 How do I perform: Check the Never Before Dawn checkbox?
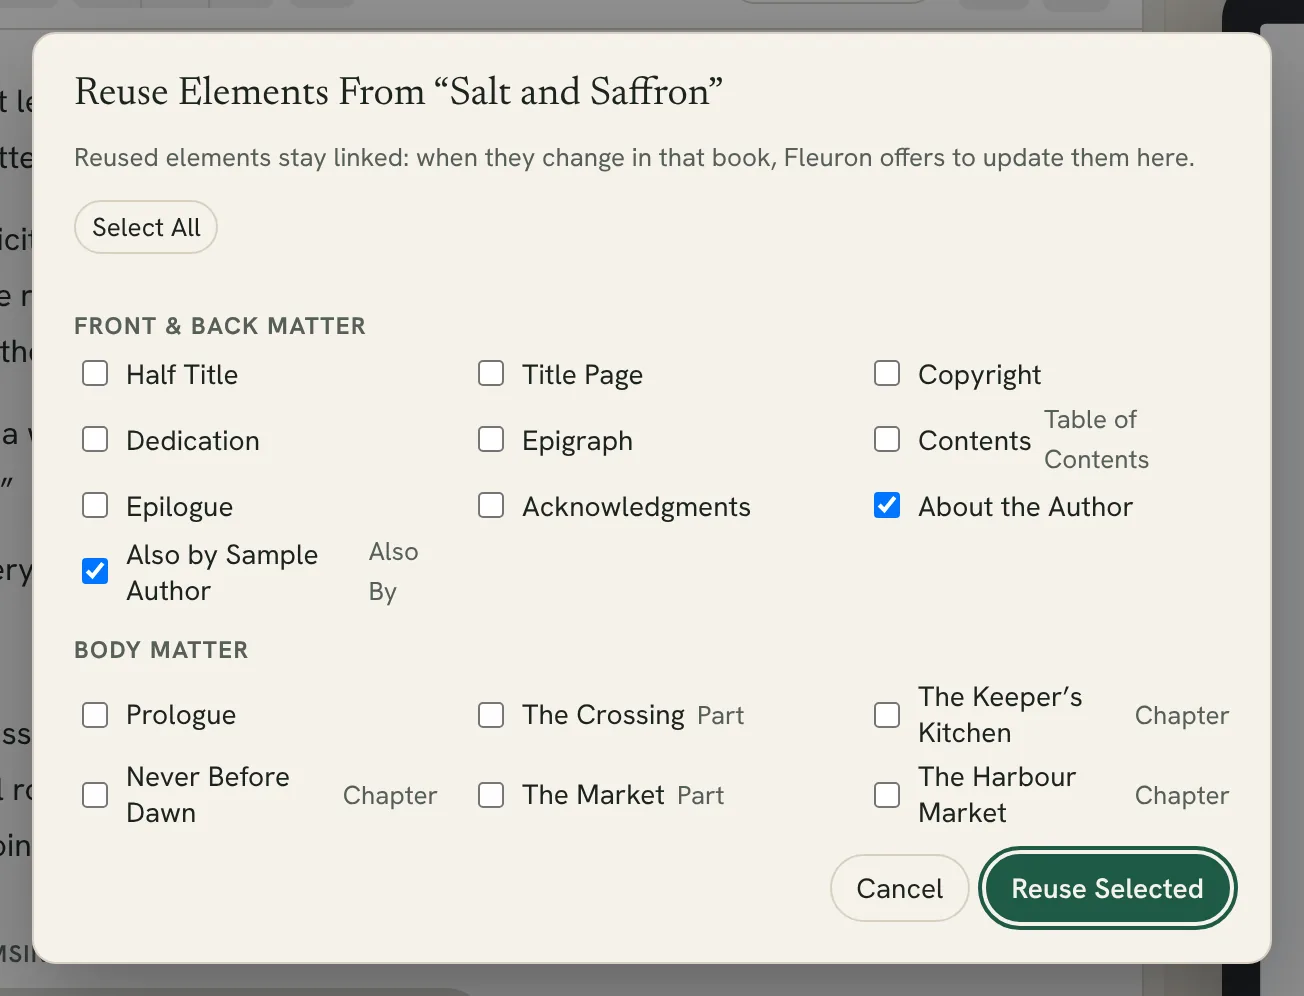[95, 795]
